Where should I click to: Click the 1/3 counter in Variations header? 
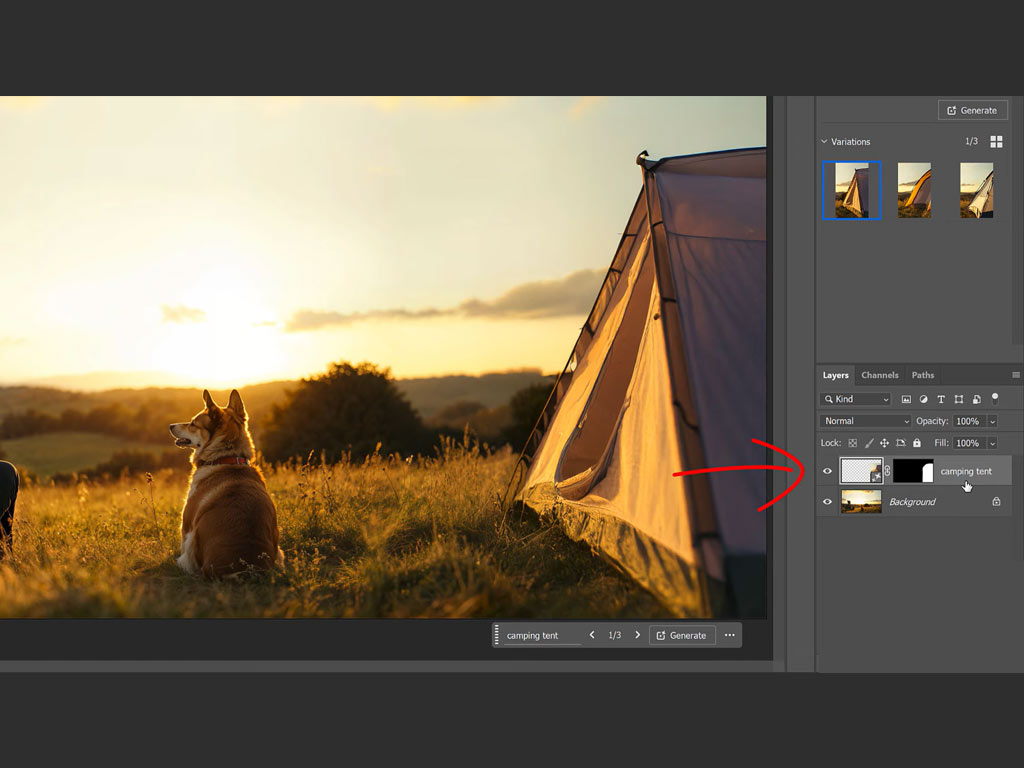click(x=971, y=142)
